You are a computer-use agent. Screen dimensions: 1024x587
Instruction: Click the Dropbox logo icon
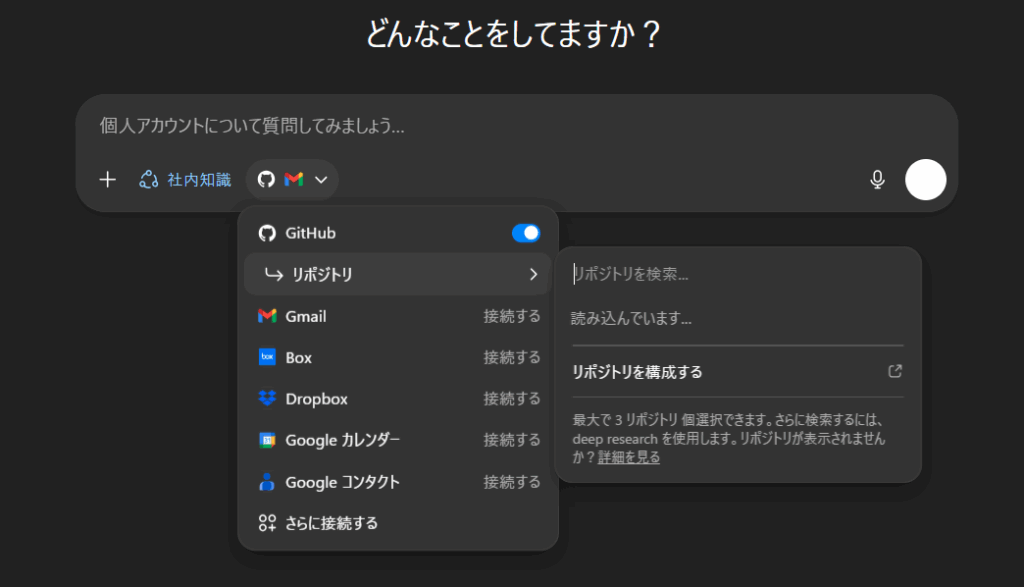[267, 399]
